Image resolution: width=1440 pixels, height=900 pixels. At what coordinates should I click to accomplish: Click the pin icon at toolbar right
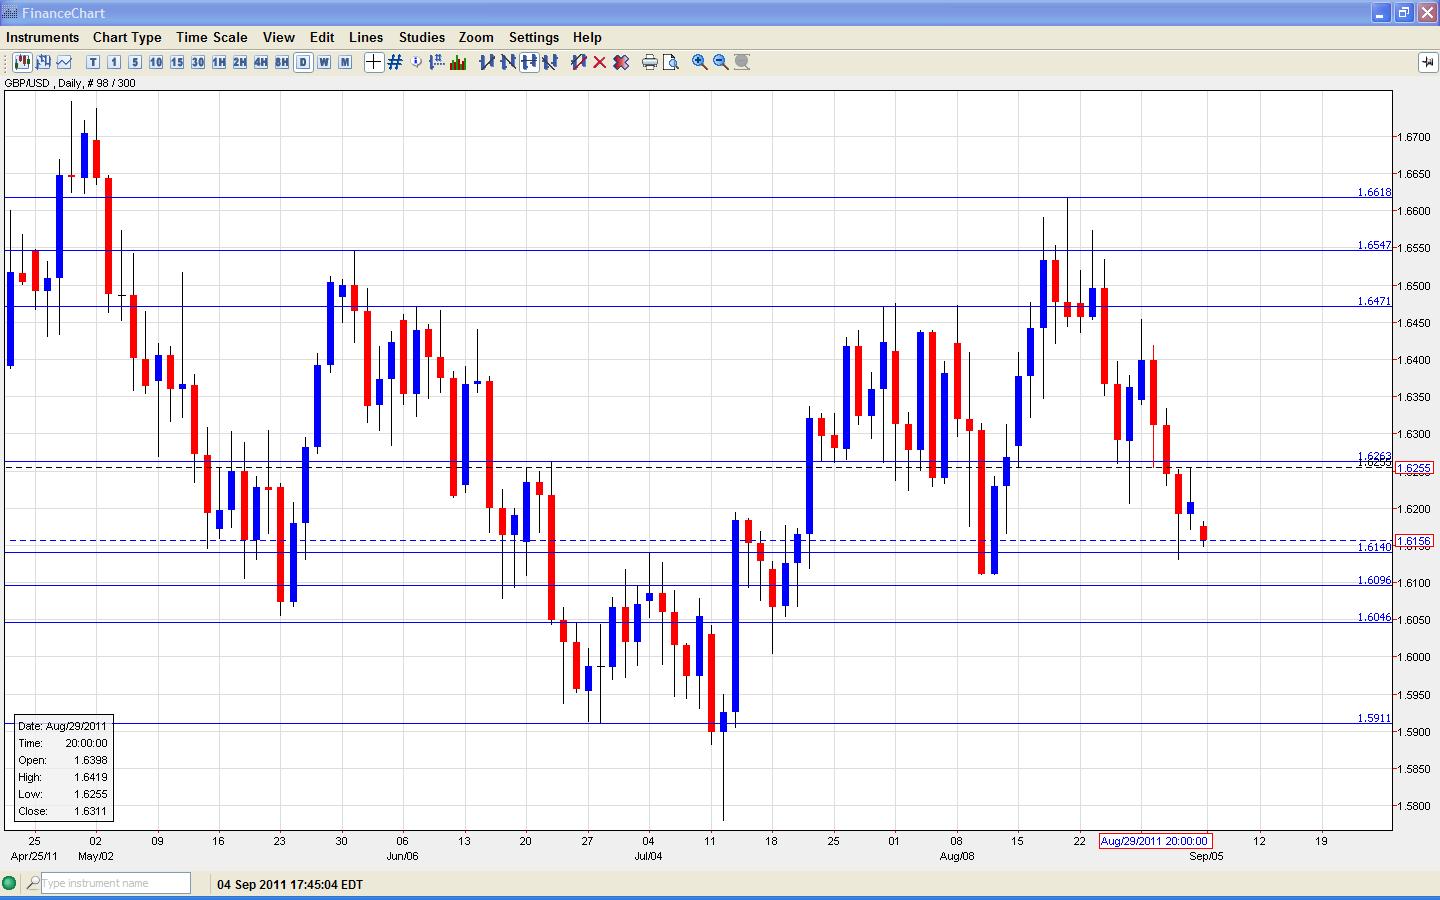[1427, 62]
